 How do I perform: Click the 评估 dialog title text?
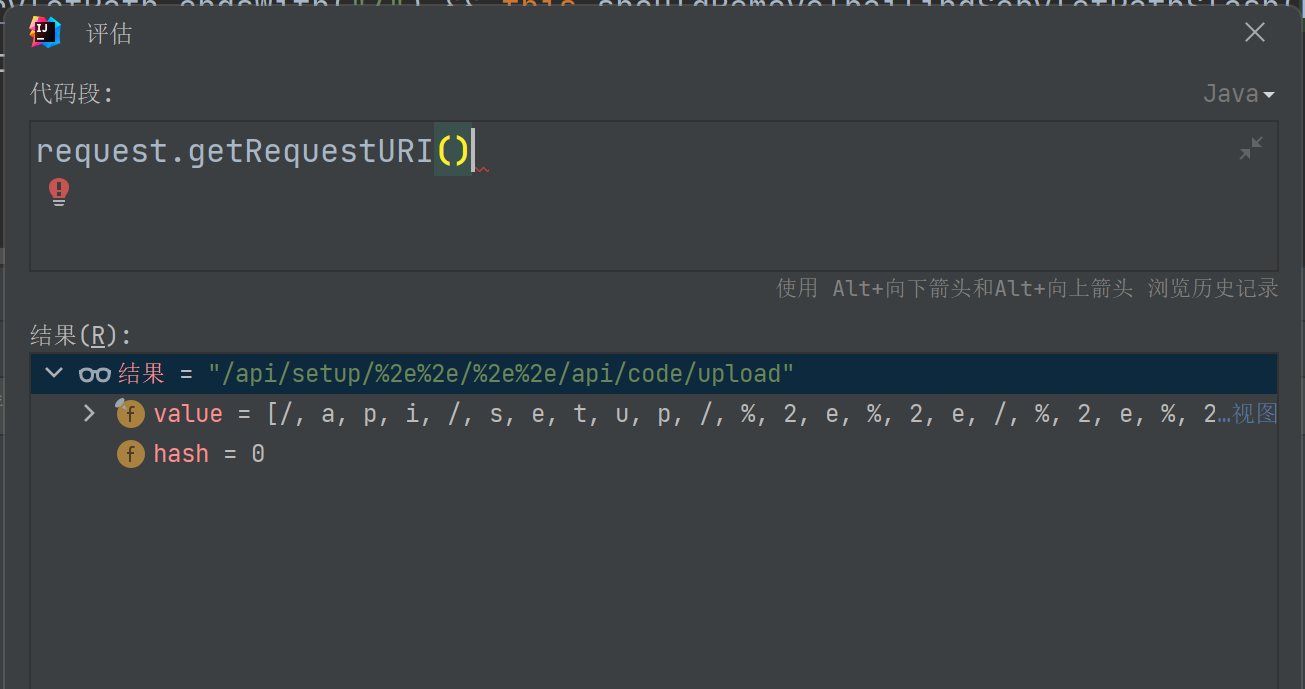click(109, 34)
